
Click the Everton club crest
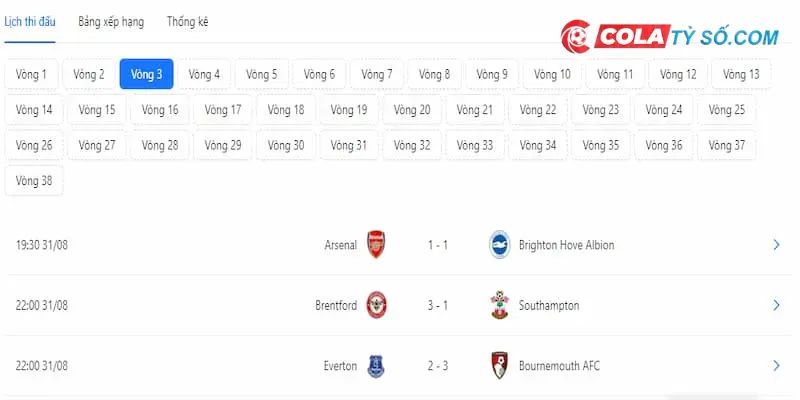(377, 366)
